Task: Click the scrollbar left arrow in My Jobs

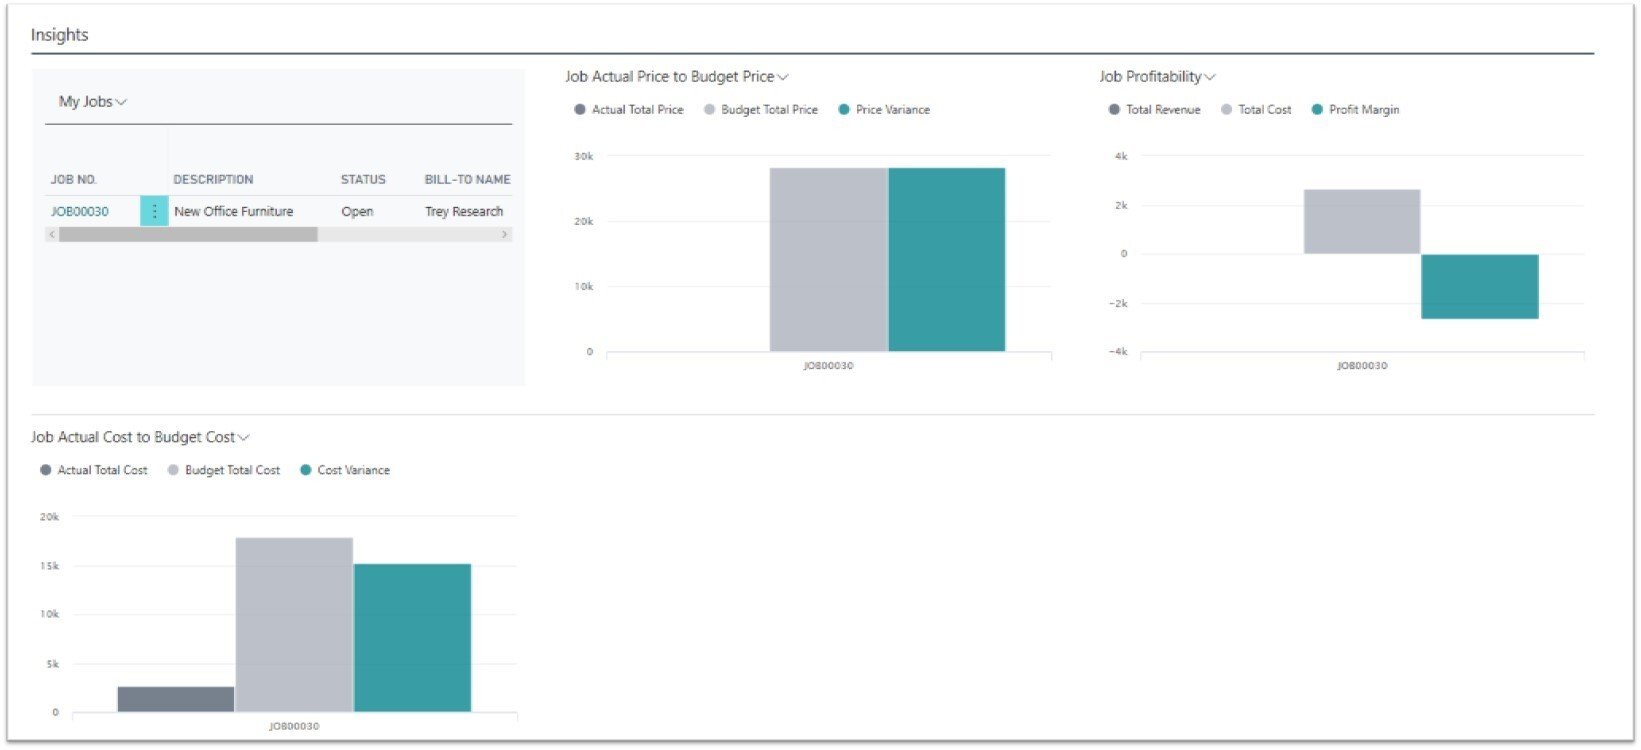Action: [52, 234]
